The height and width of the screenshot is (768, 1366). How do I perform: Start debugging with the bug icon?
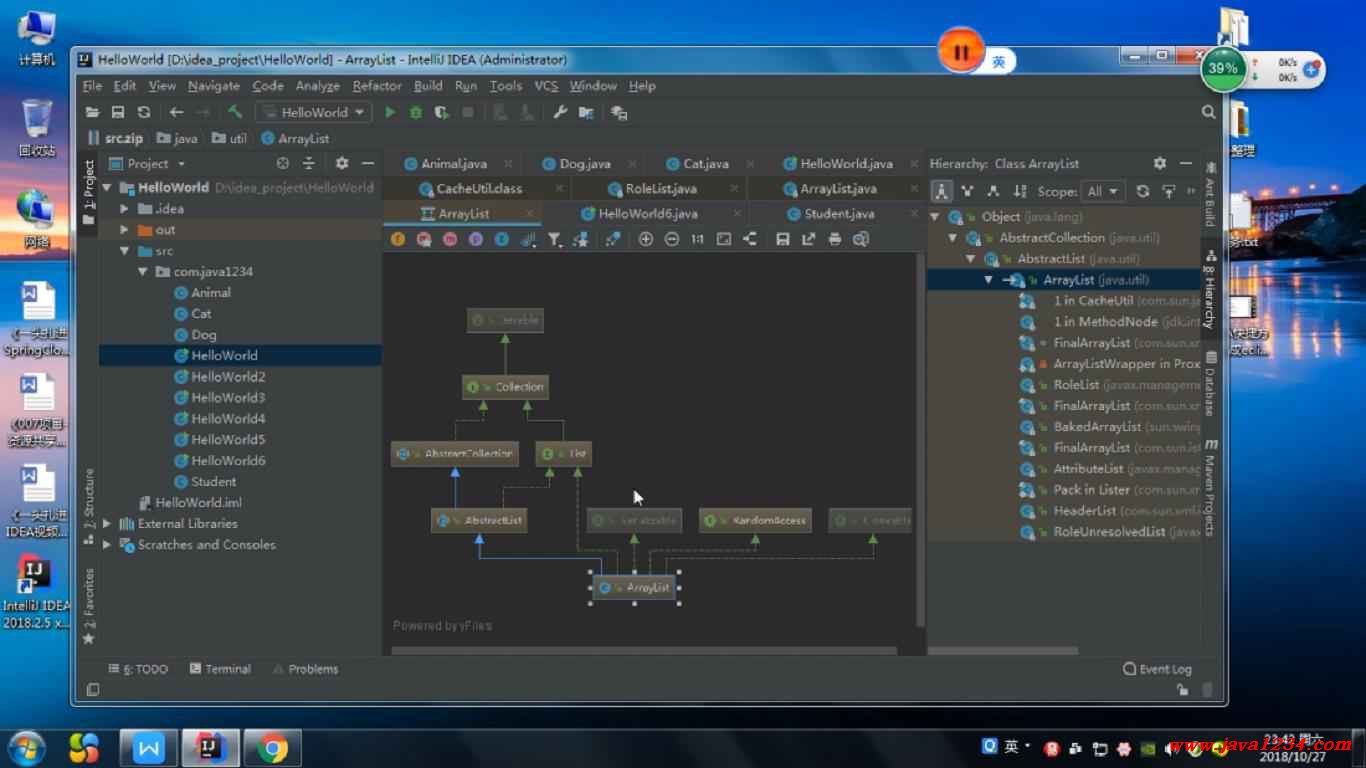tap(416, 112)
